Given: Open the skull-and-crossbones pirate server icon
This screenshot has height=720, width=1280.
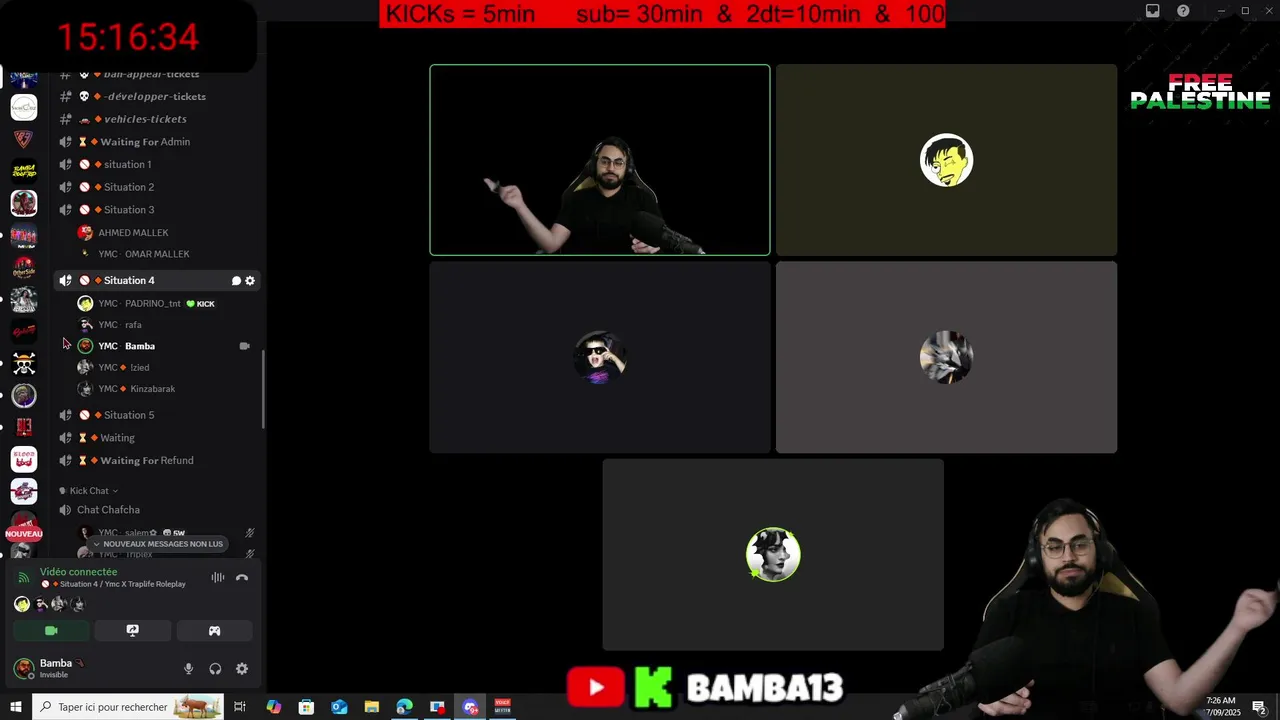Looking at the screenshot, I should [x=24, y=364].
